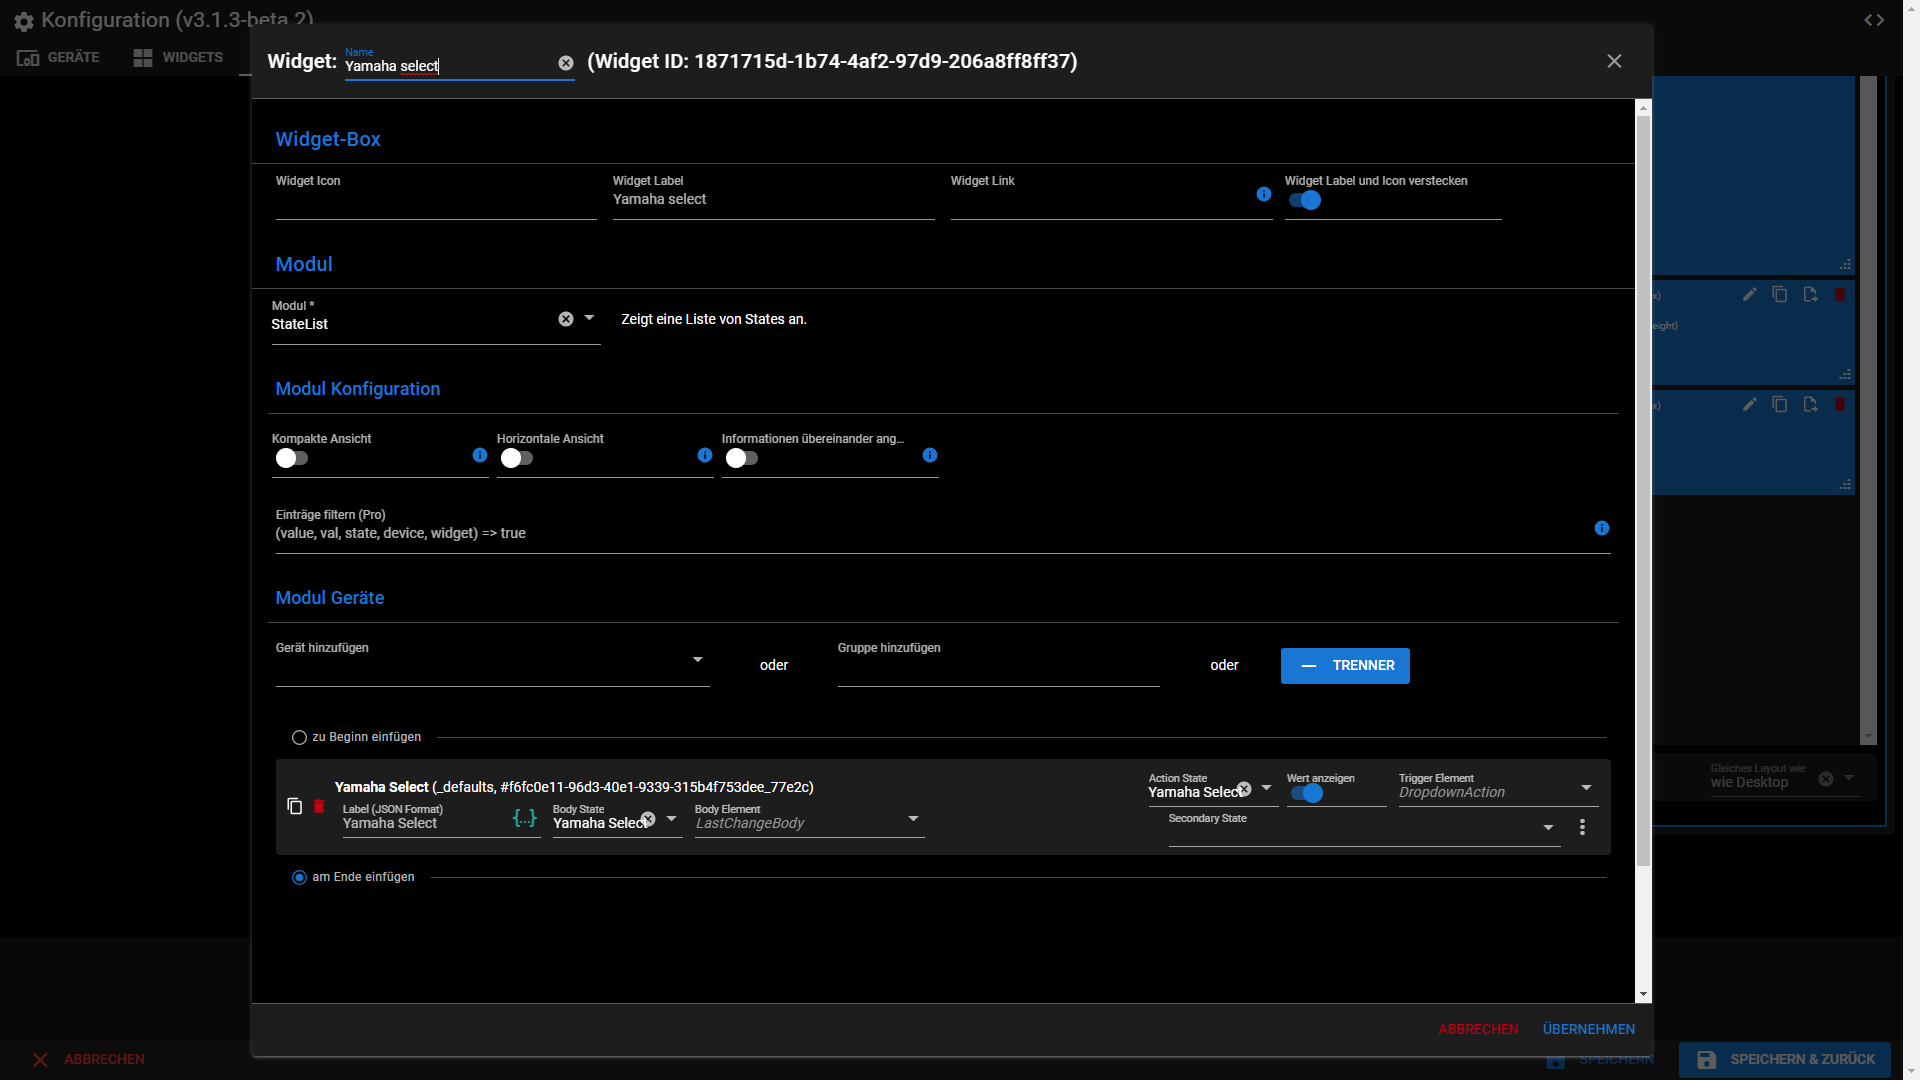This screenshot has height=1080, width=1920.
Task: Open the Gerät hinzufügen dropdown
Action: tap(697, 660)
